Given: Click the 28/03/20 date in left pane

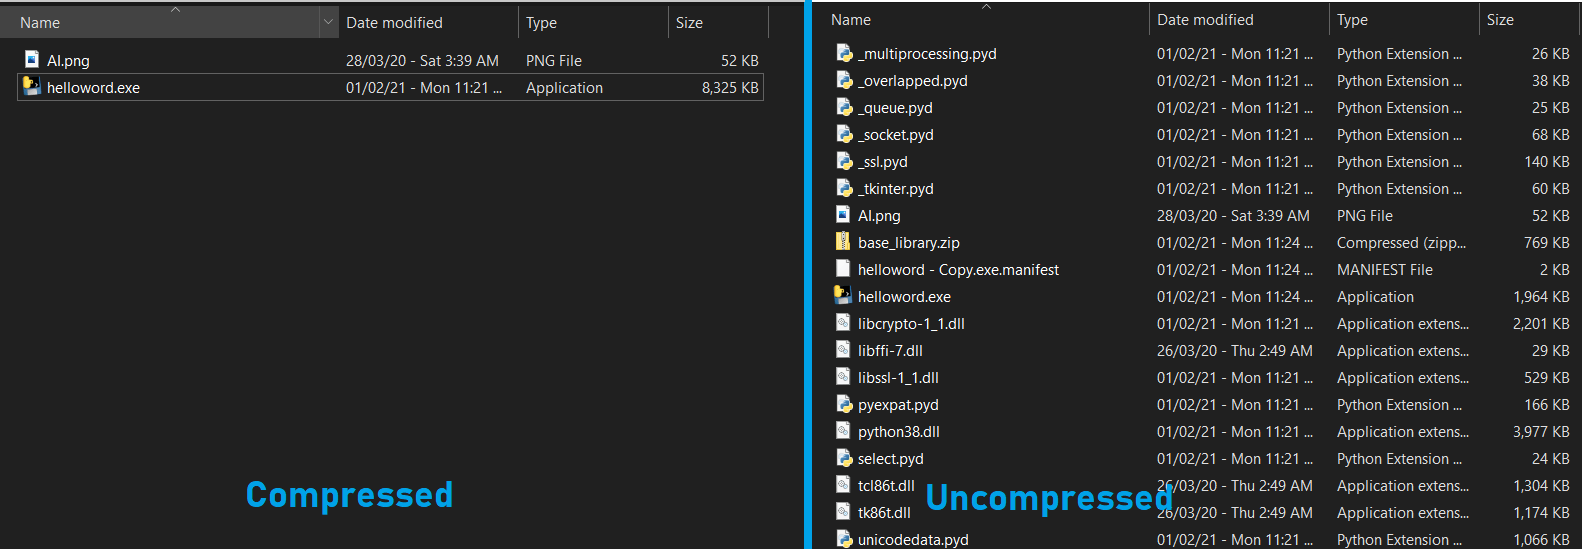Looking at the screenshot, I should pyautogui.click(x=422, y=61).
